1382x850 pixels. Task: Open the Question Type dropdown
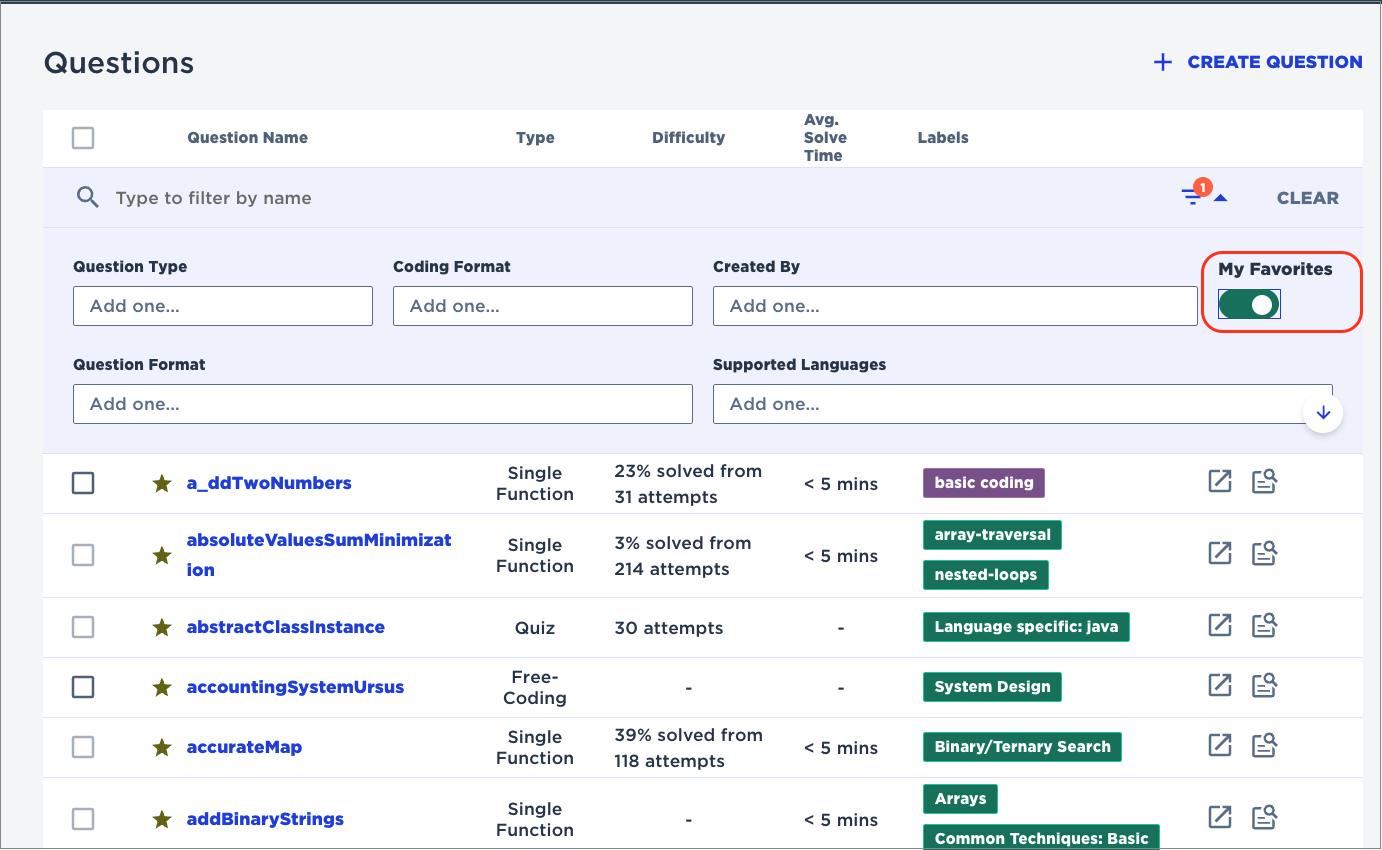(x=222, y=305)
